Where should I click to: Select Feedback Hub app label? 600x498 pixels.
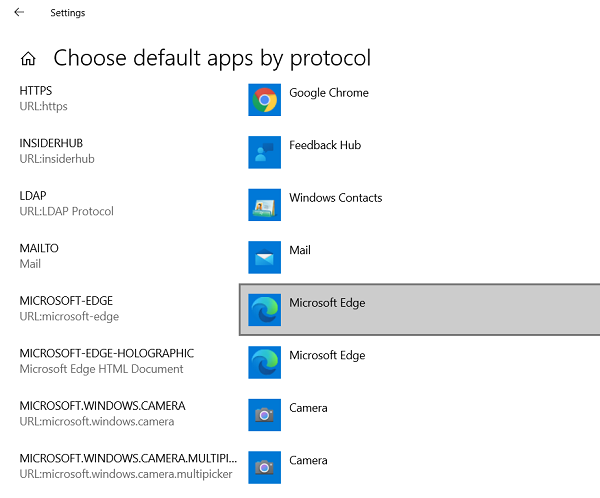pyautogui.click(x=325, y=145)
